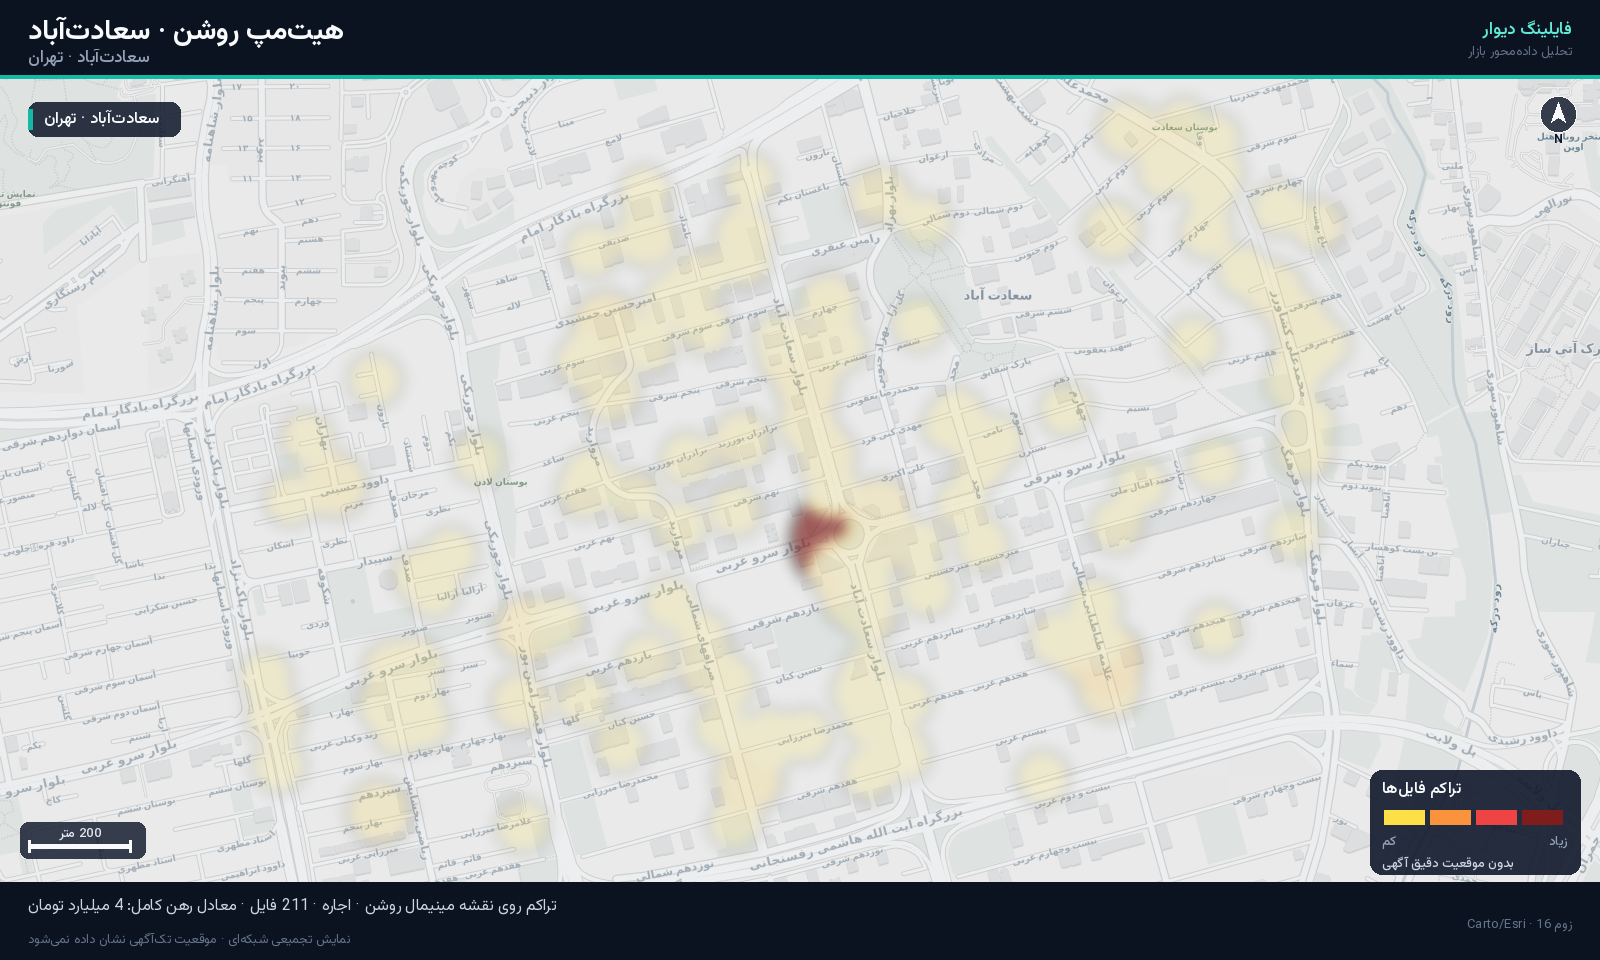Screen dimensions: 1600x960
Task: Click the 'بن بست کوهسار' street label
Action: [1402, 549]
